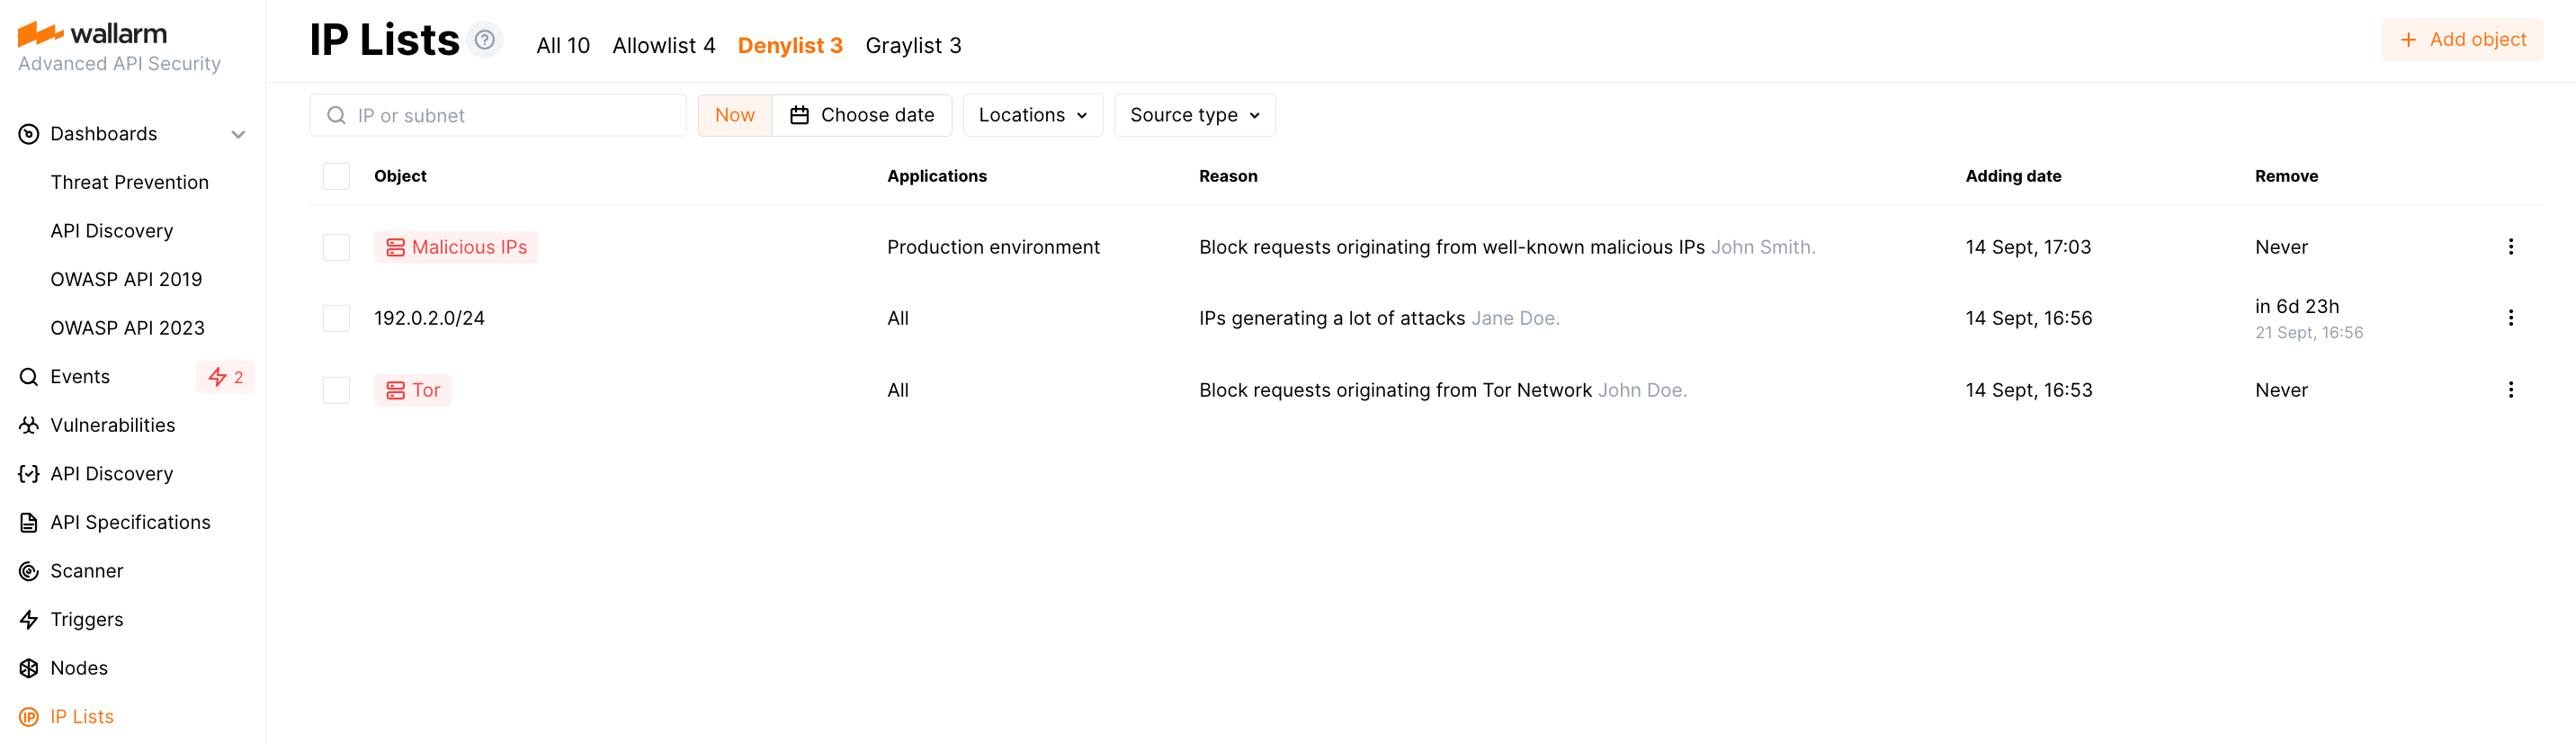The width and height of the screenshot is (2576, 743).
Task: Switch to the Graylist tab
Action: (x=913, y=46)
